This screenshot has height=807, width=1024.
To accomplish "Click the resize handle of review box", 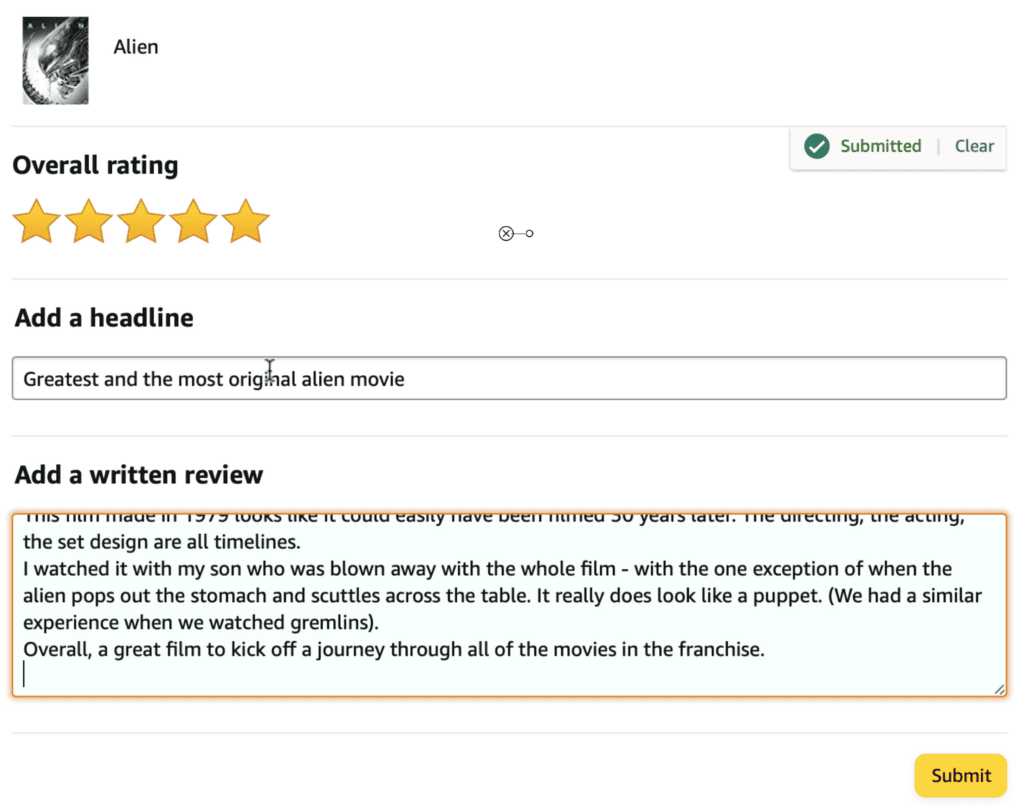I will [998, 689].
